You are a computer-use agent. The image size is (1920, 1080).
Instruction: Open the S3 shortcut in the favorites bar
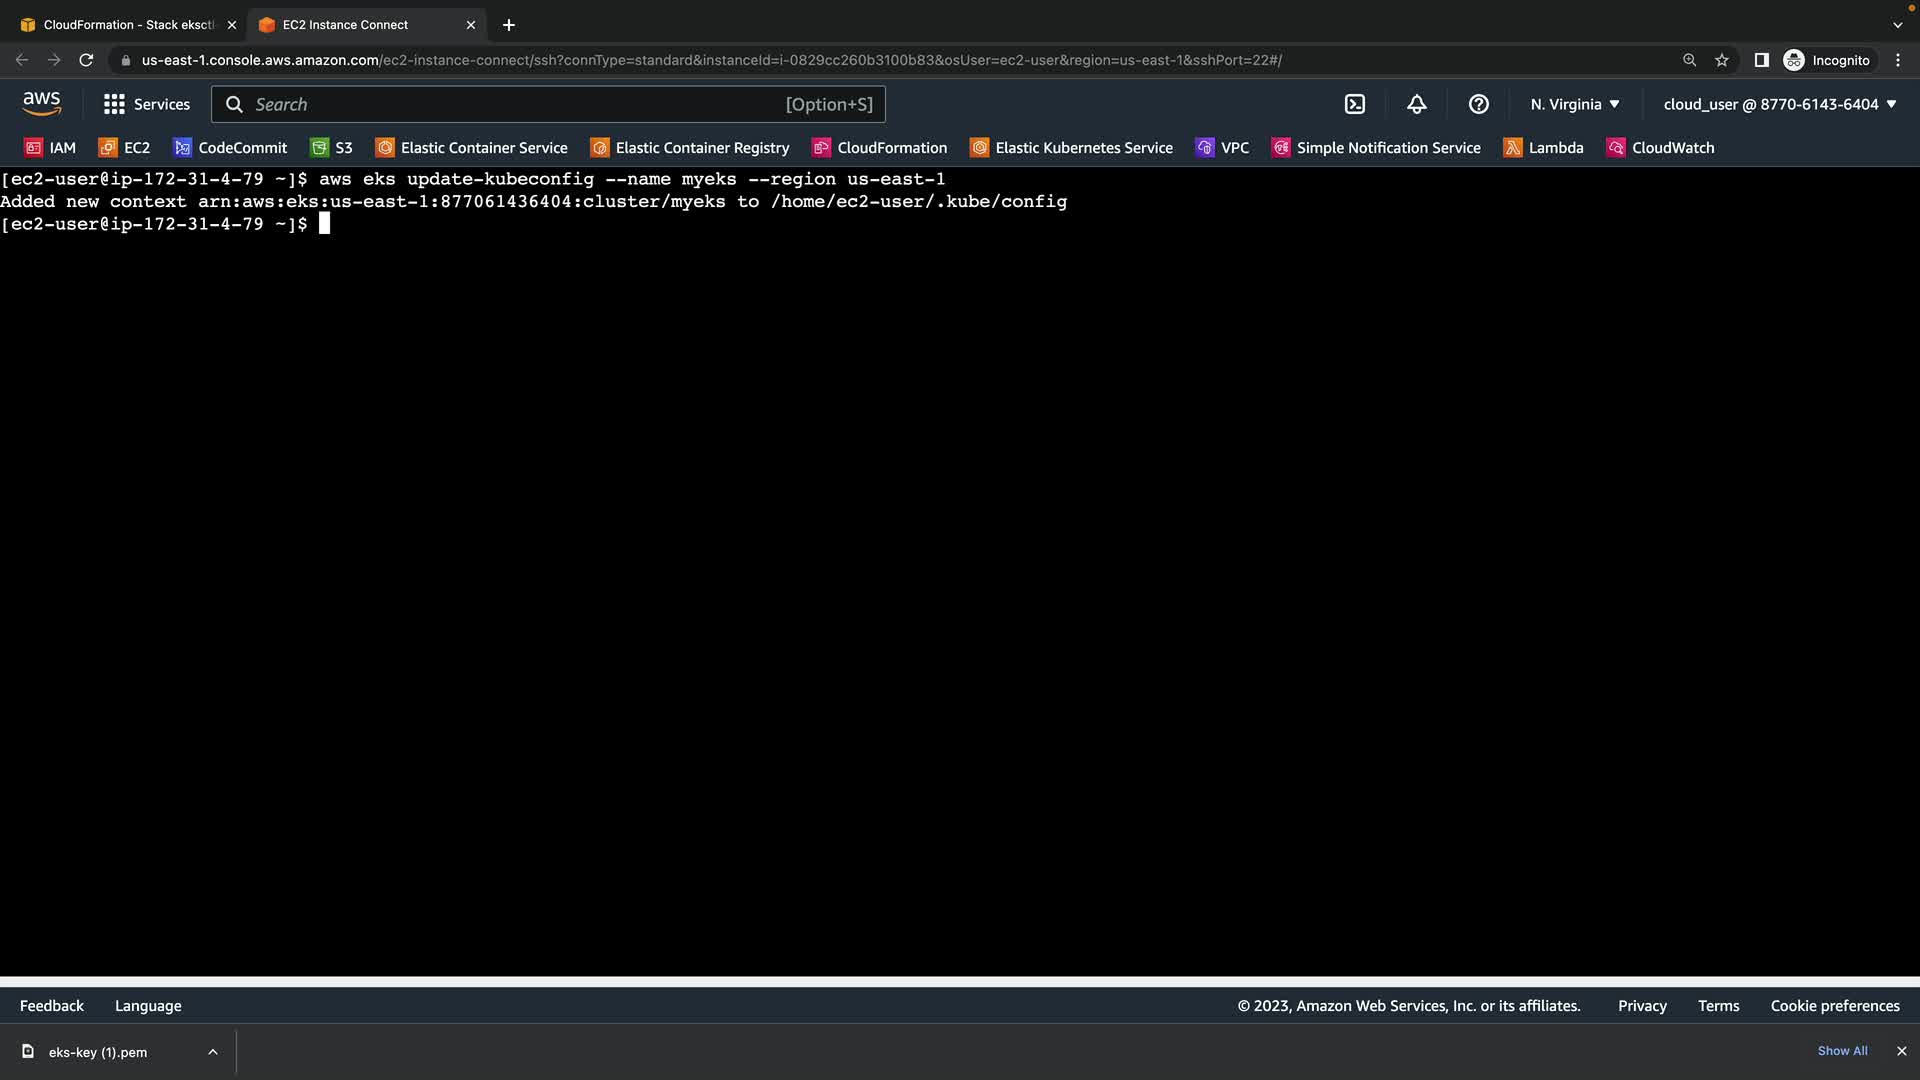point(331,148)
